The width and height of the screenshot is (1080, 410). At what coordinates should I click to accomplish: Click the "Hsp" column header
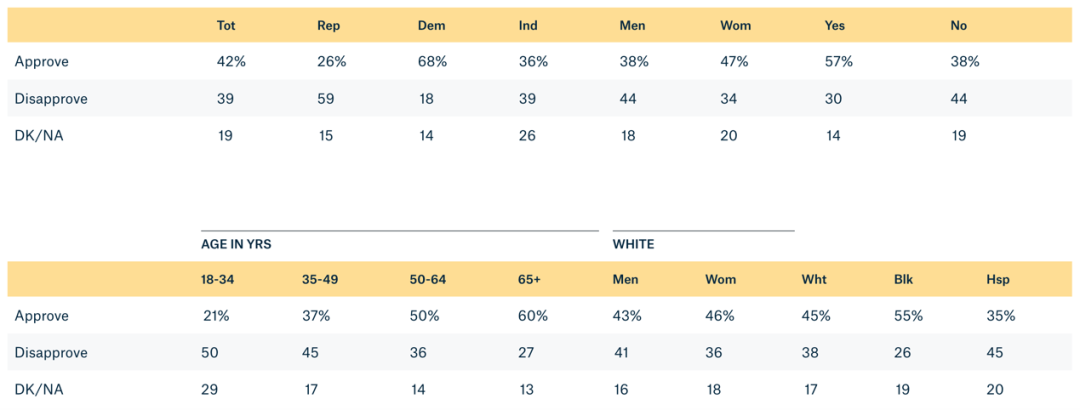click(x=997, y=279)
